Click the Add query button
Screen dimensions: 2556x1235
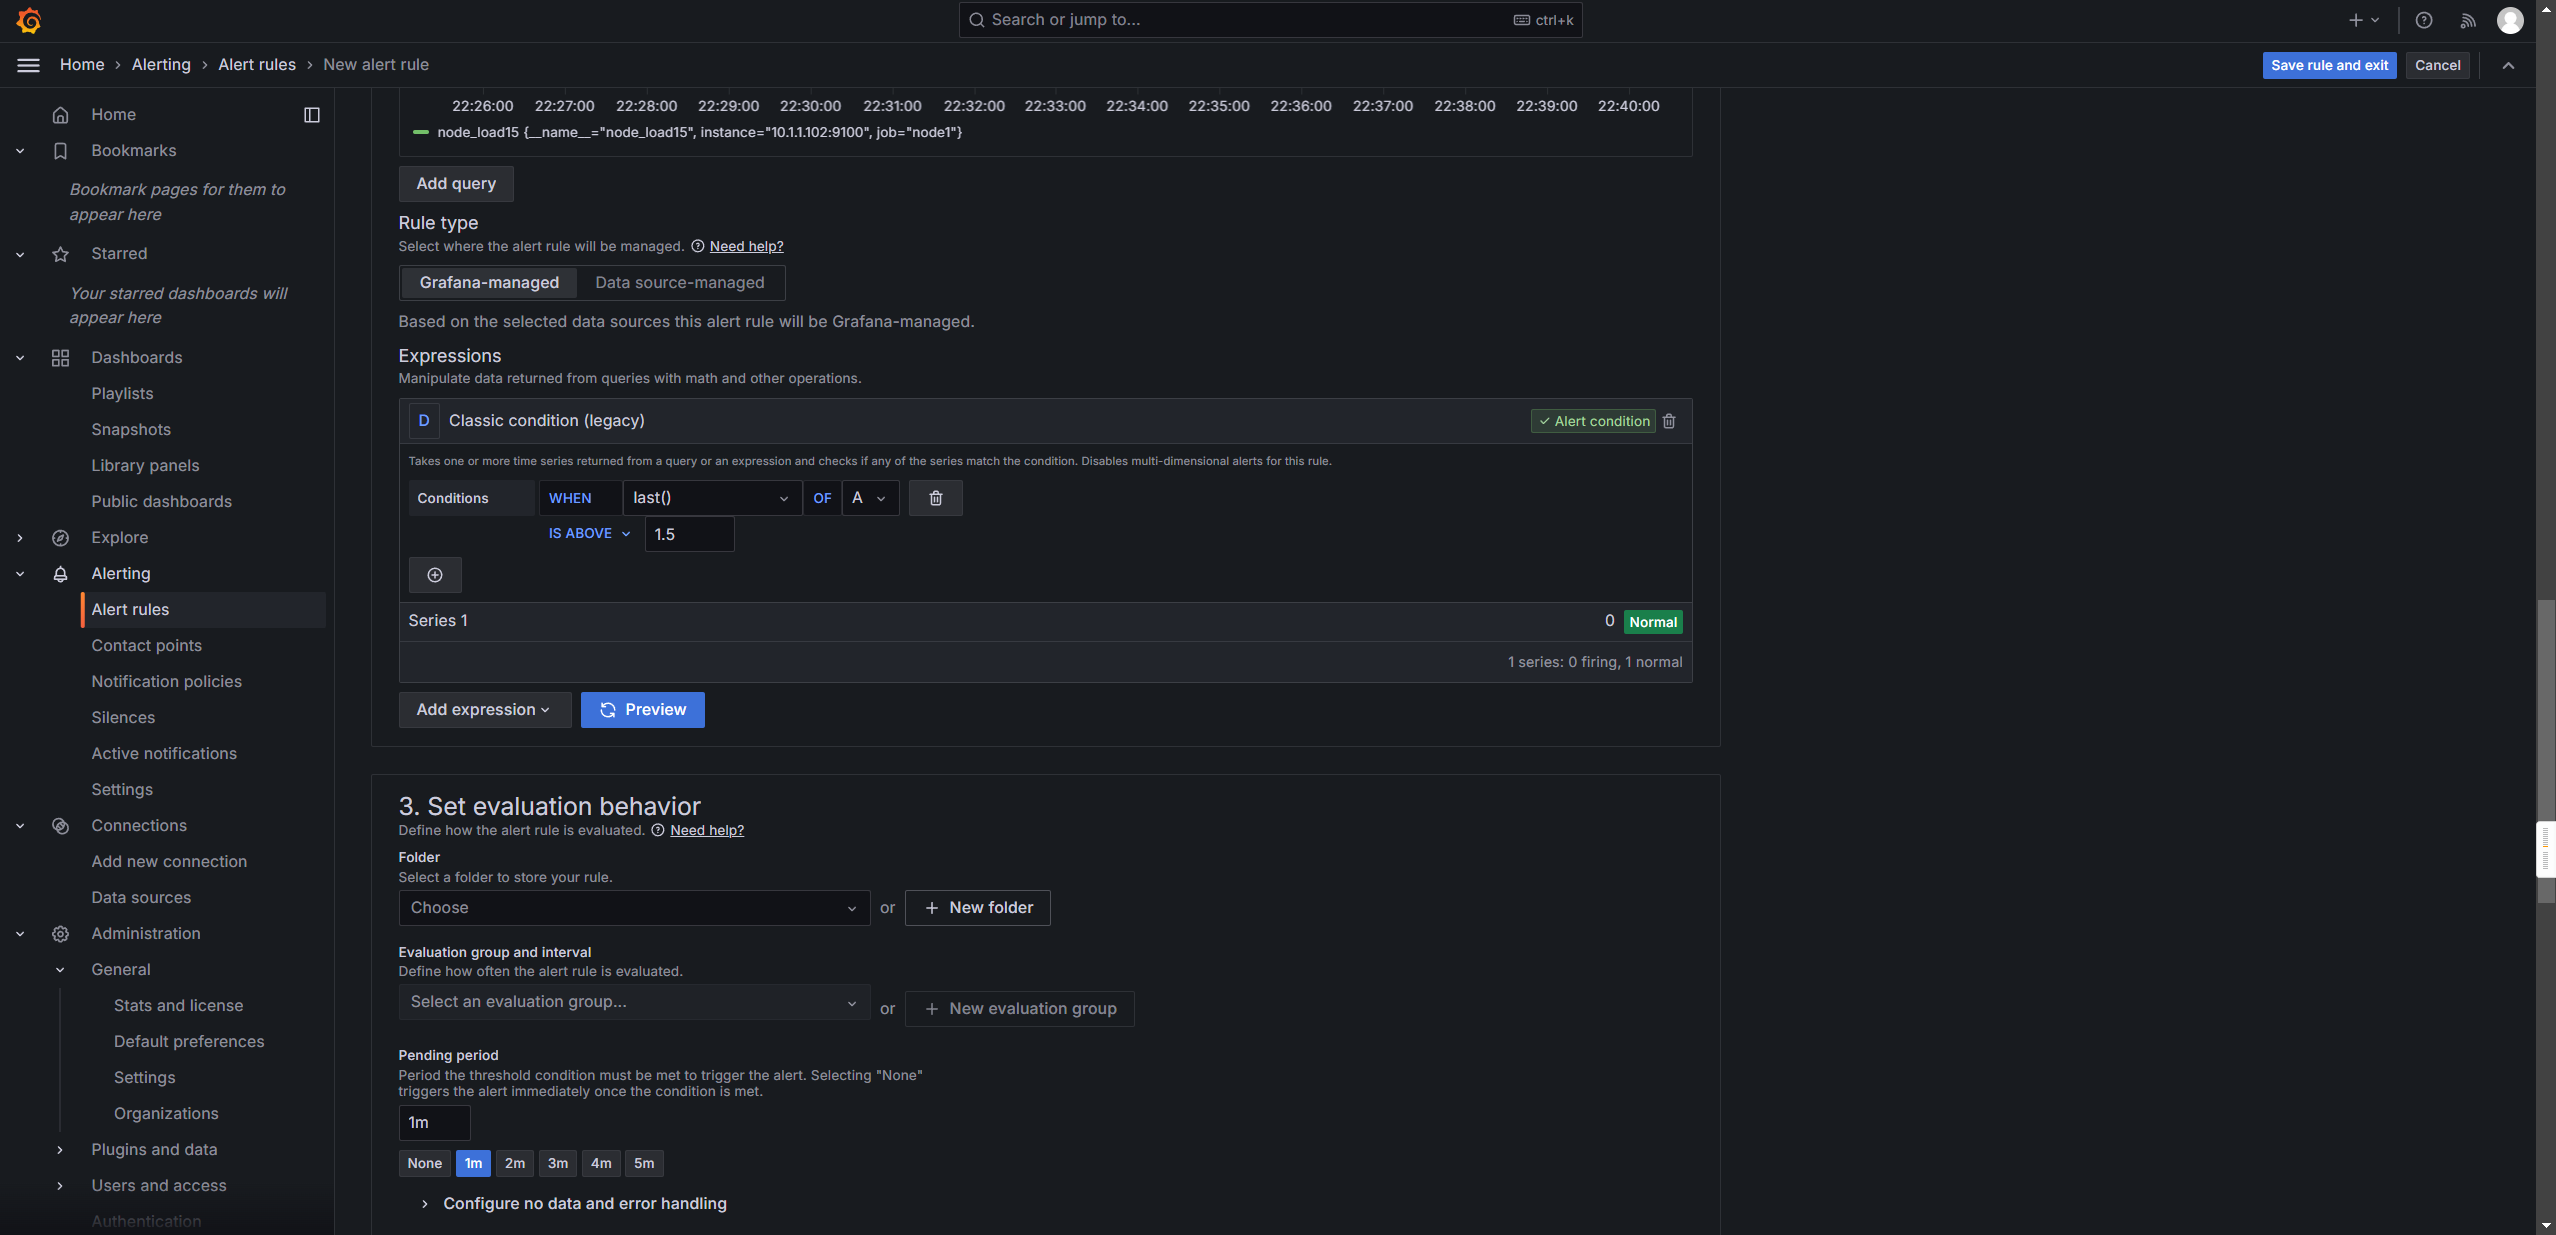point(456,184)
